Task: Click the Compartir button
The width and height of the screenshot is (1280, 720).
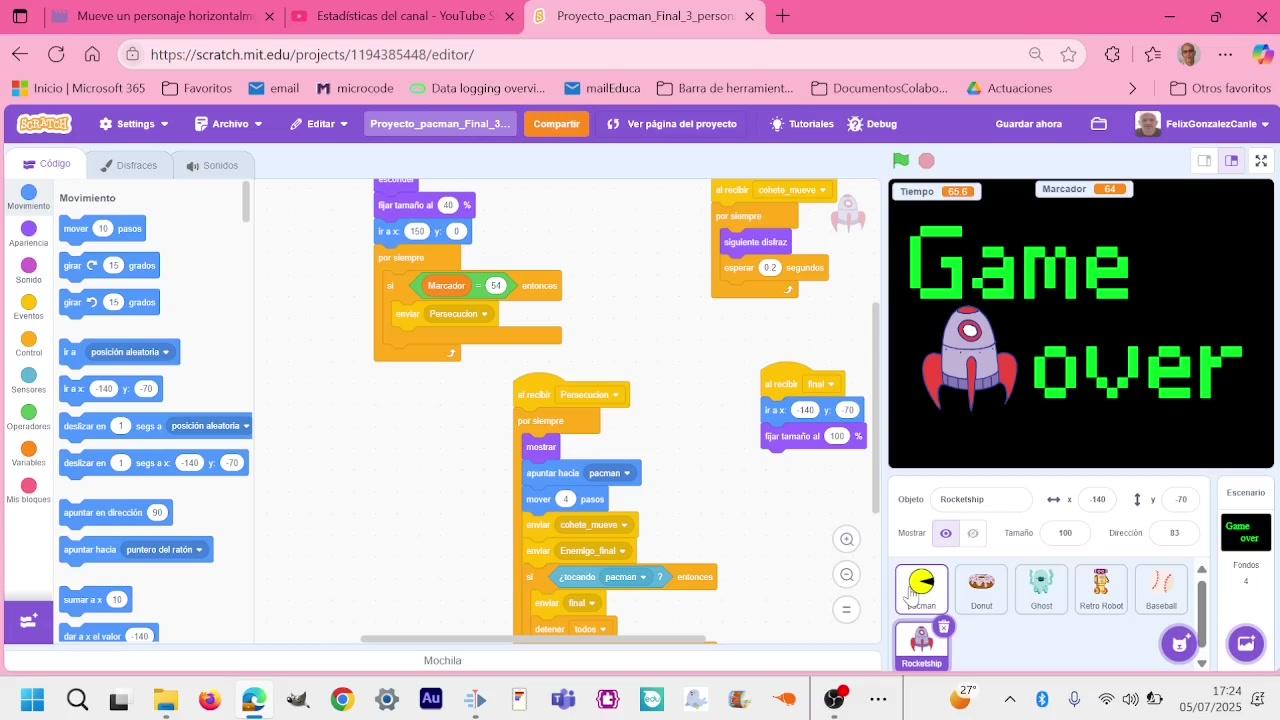Action: click(x=556, y=124)
